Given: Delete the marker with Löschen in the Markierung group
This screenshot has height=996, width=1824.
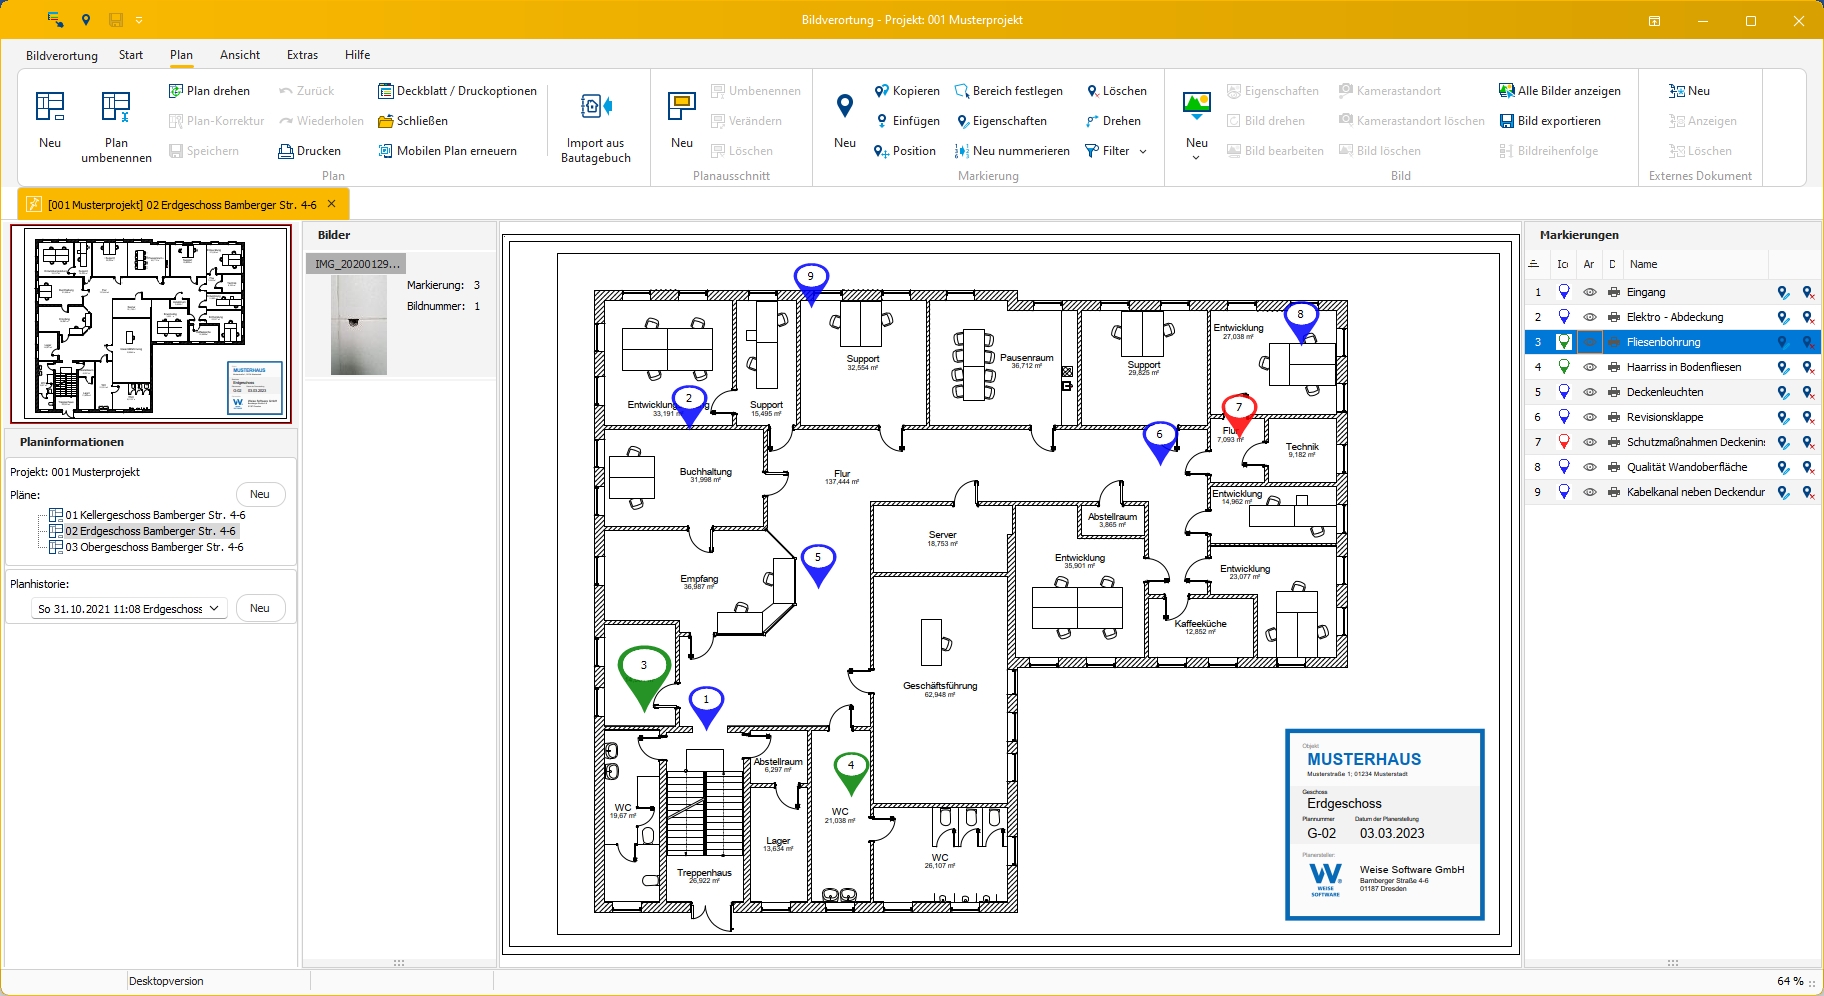Looking at the screenshot, I should pyautogui.click(x=1116, y=91).
